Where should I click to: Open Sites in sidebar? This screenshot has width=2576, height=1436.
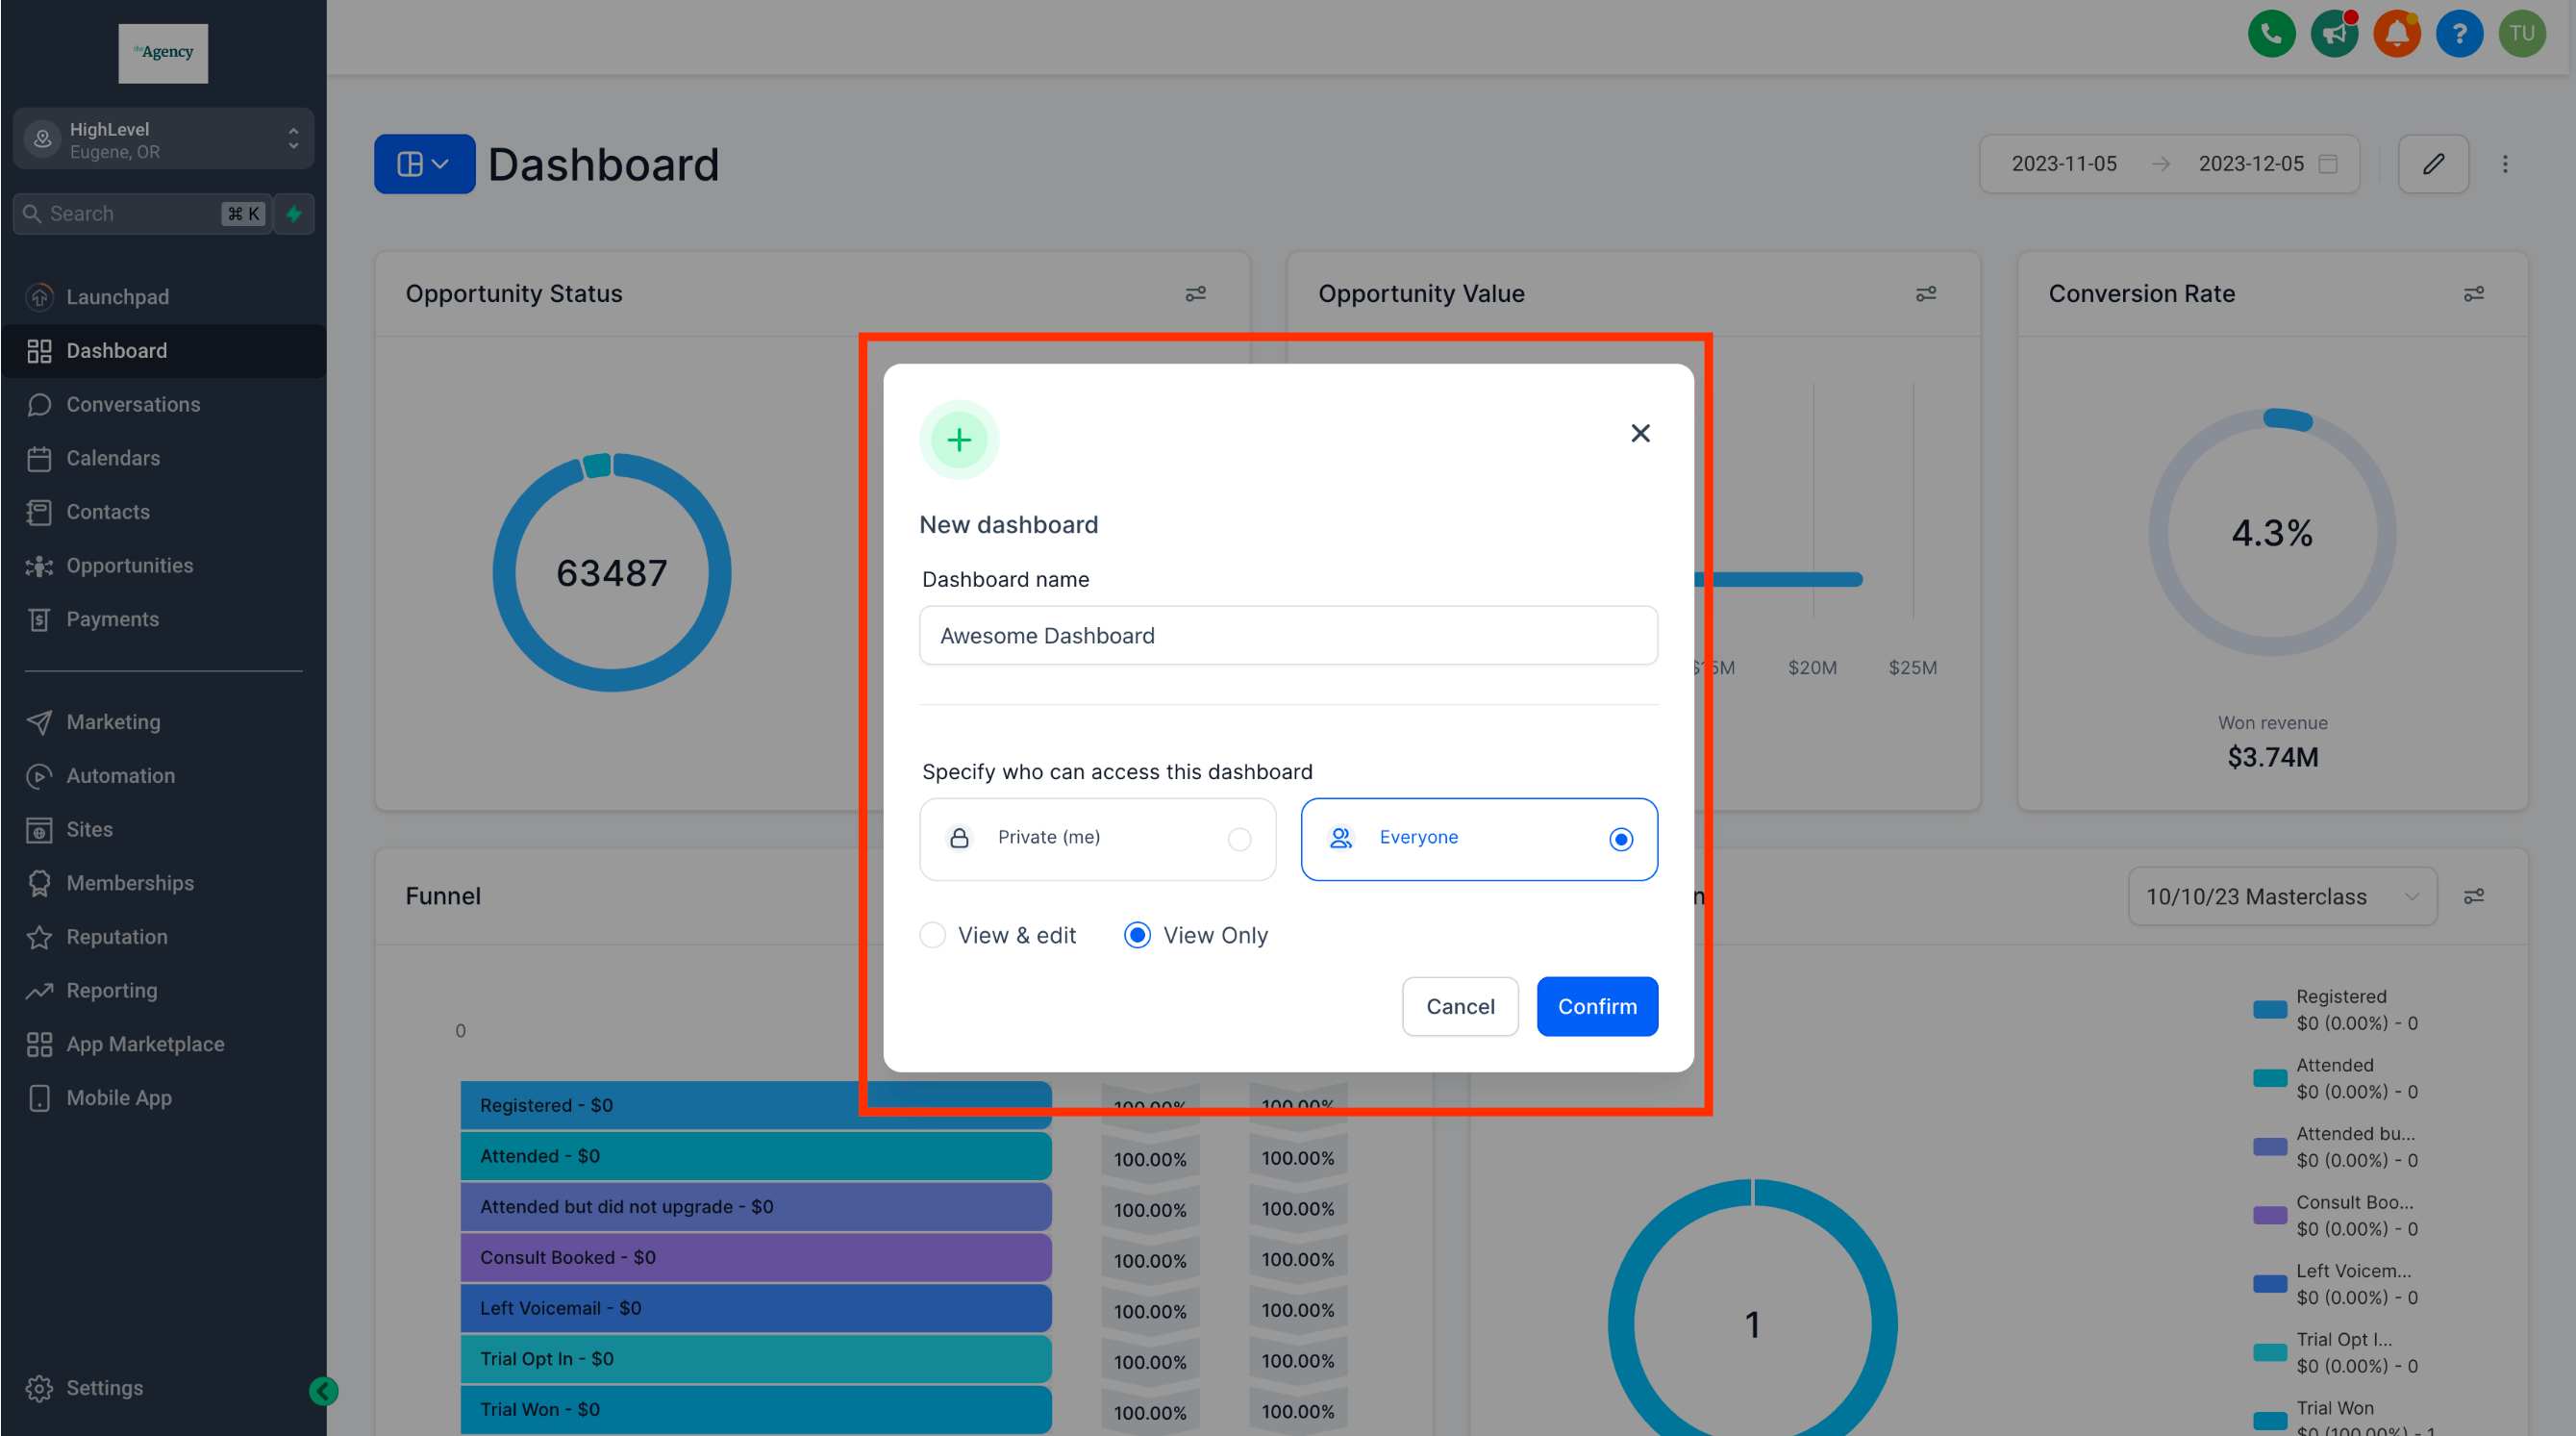[x=163, y=830]
